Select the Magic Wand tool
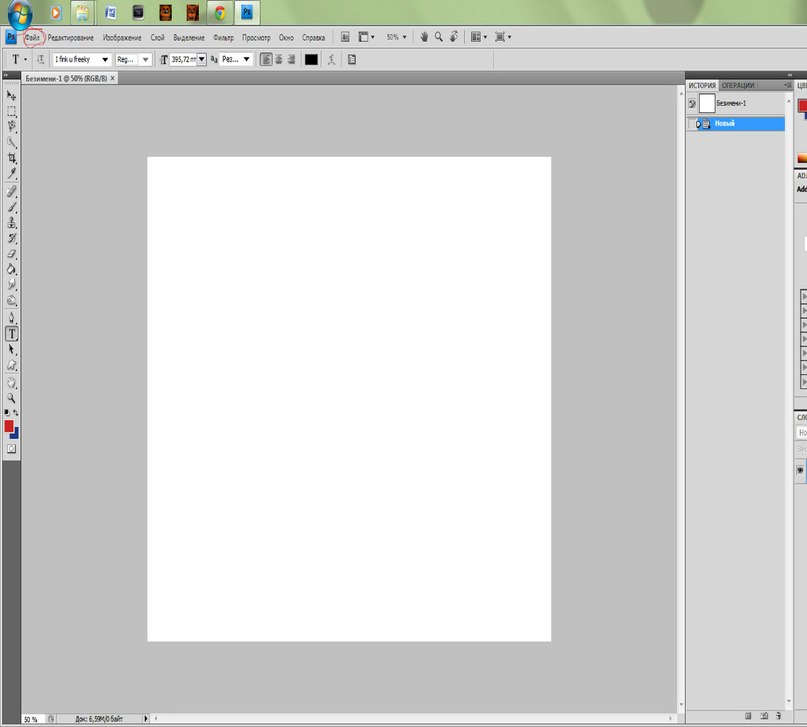 pyautogui.click(x=11, y=142)
